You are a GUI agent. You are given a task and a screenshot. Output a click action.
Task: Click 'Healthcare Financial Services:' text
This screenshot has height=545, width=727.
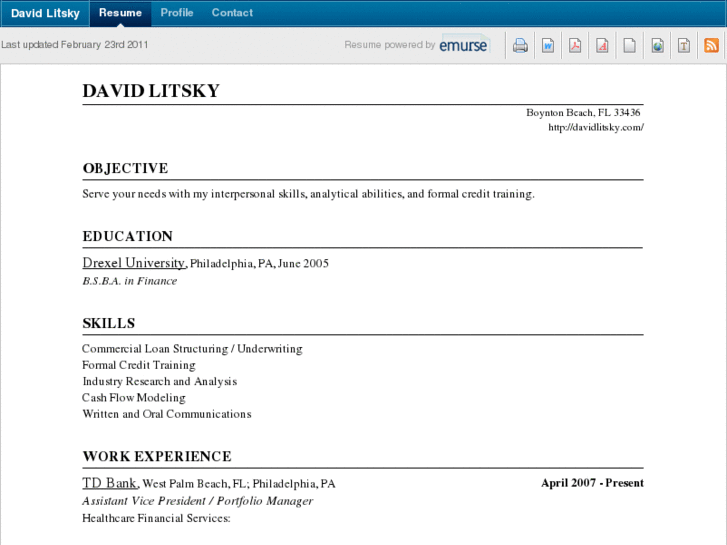[x=156, y=518]
